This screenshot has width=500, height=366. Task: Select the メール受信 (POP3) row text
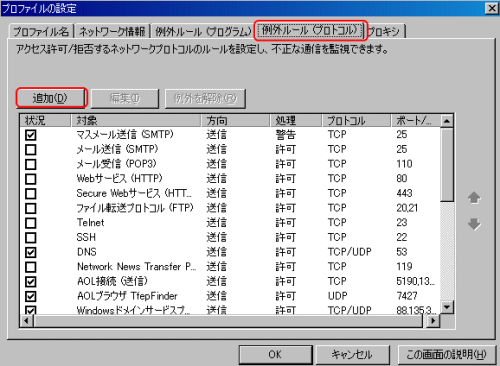(116, 164)
